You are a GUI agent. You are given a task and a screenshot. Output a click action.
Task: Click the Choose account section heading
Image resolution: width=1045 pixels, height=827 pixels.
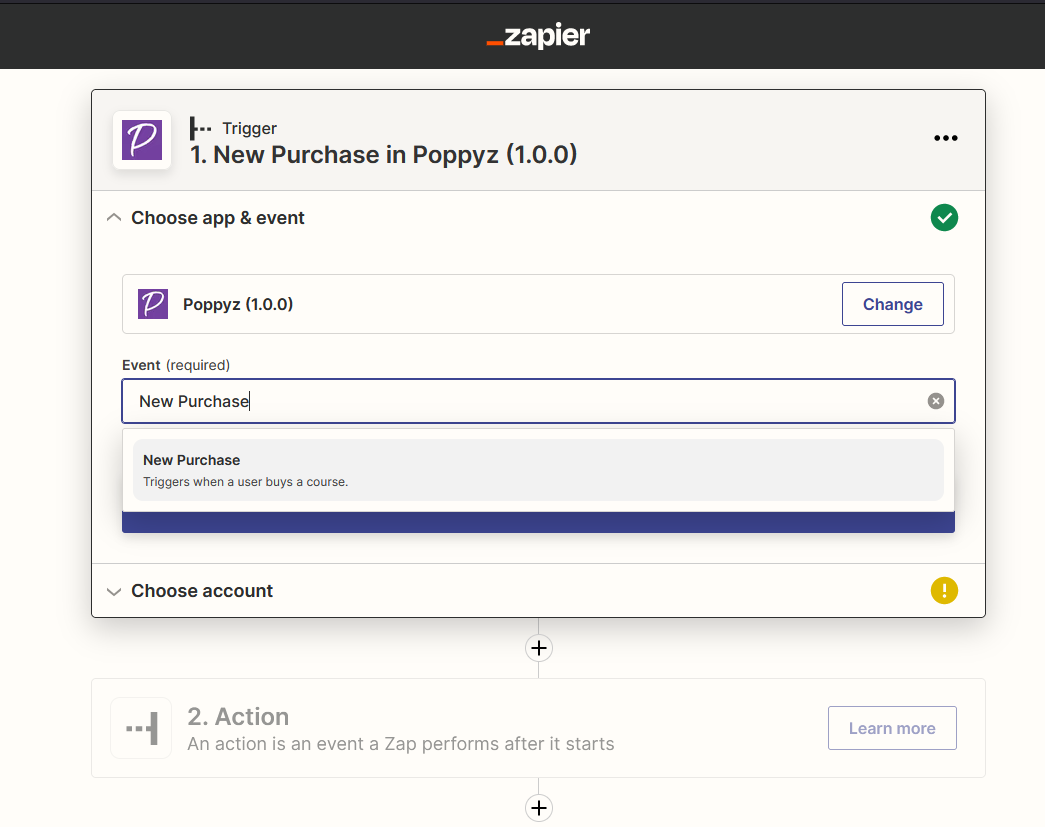click(x=202, y=591)
